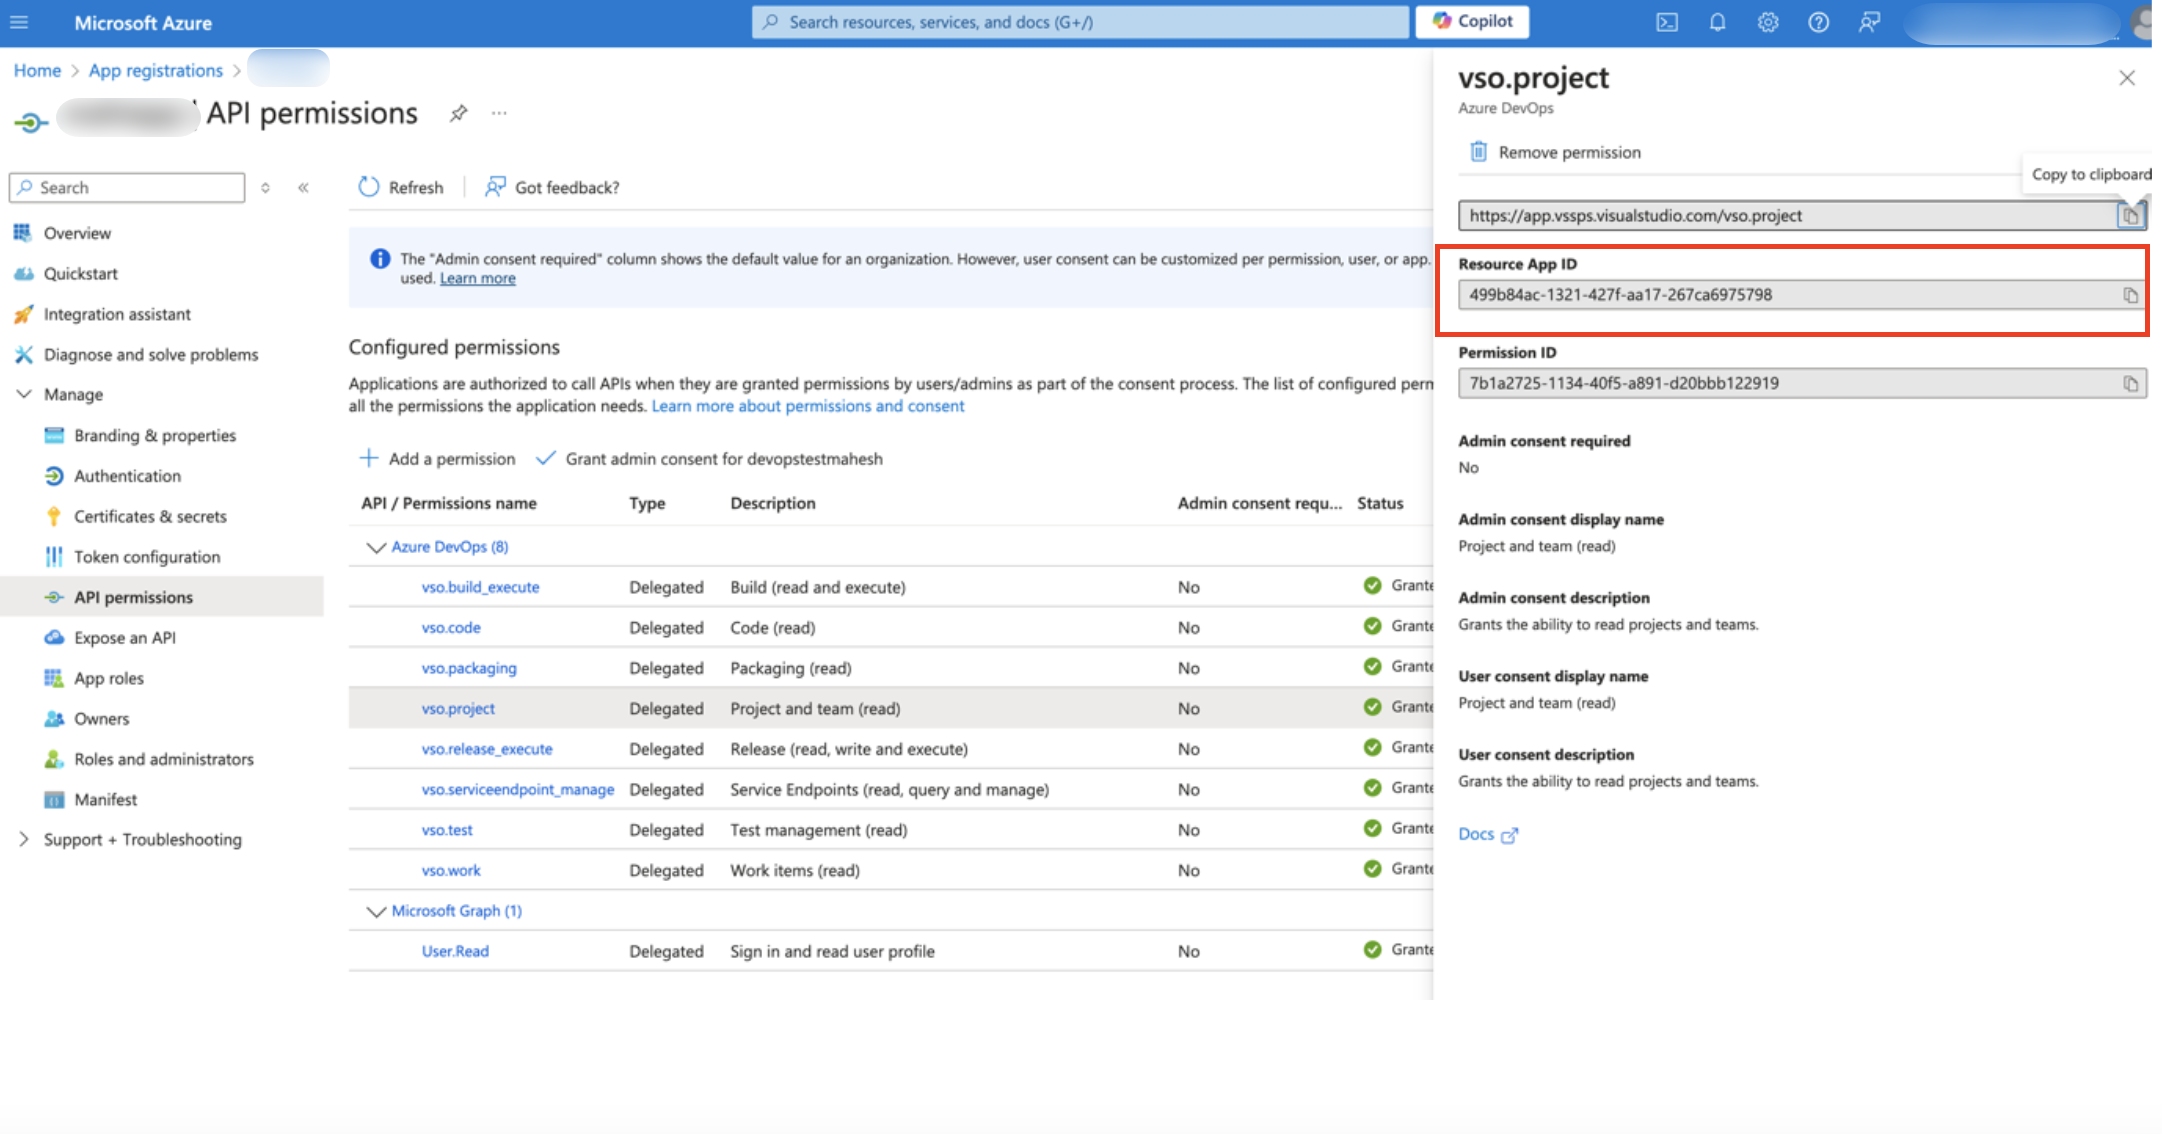Click API / Permissions name column header
Image resolution: width=2162 pixels, height=1134 pixels.
(x=449, y=503)
